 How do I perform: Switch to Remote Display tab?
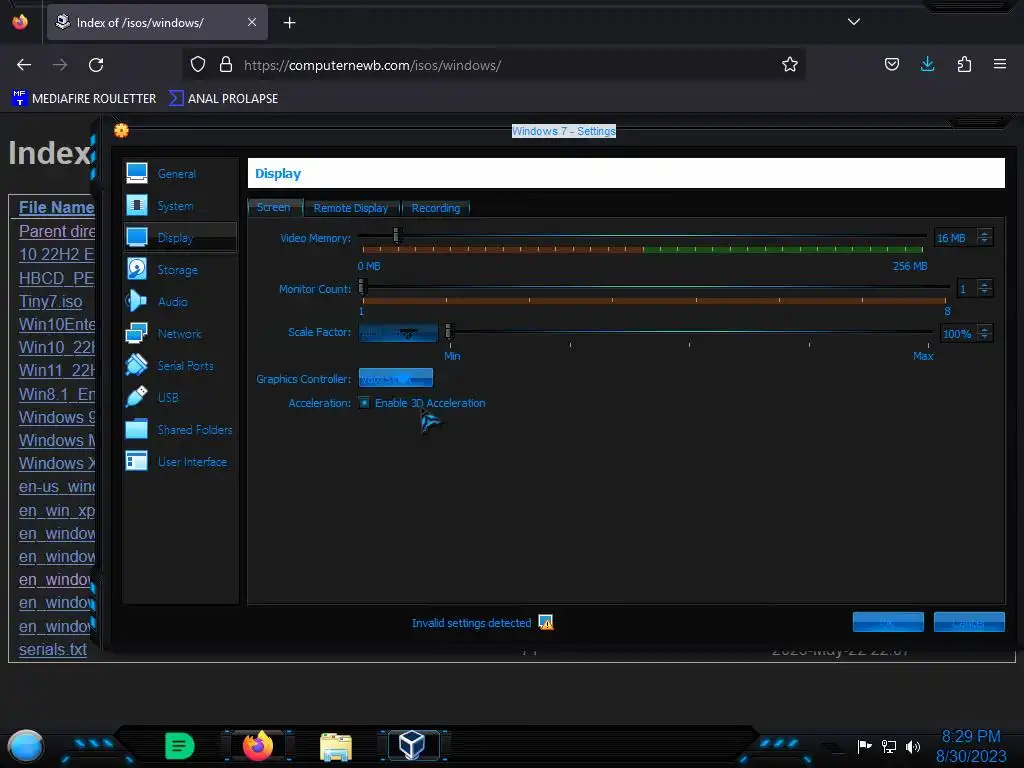point(351,208)
